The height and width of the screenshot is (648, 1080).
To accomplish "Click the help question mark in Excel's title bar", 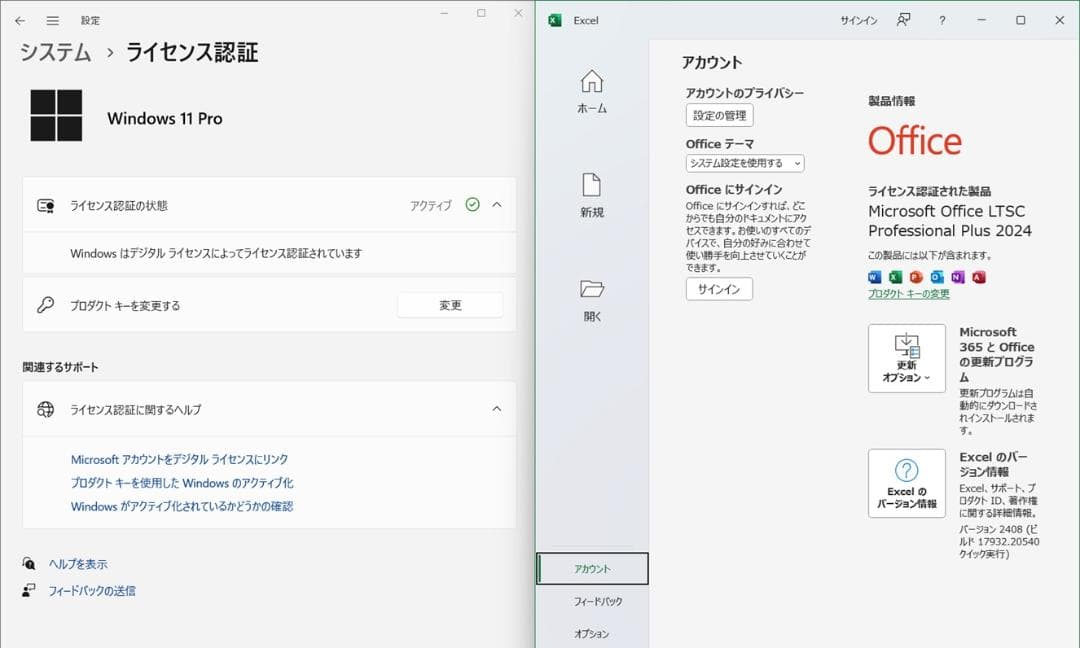I will (941, 20).
